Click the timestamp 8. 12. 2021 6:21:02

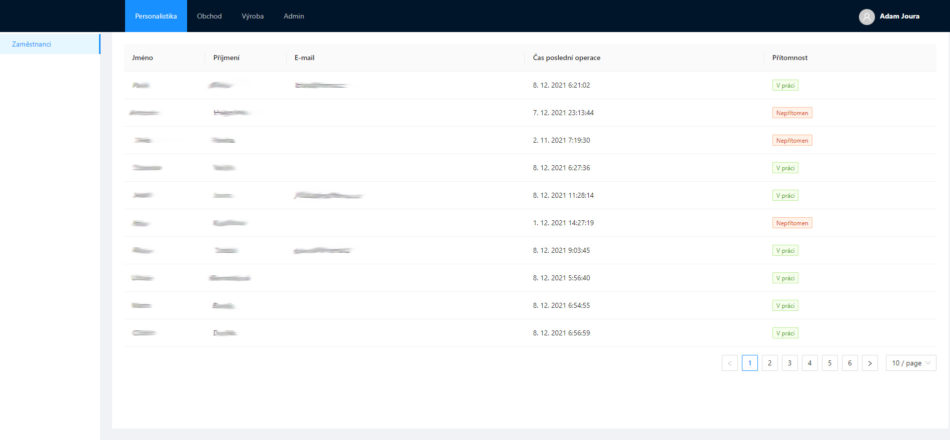point(561,85)
